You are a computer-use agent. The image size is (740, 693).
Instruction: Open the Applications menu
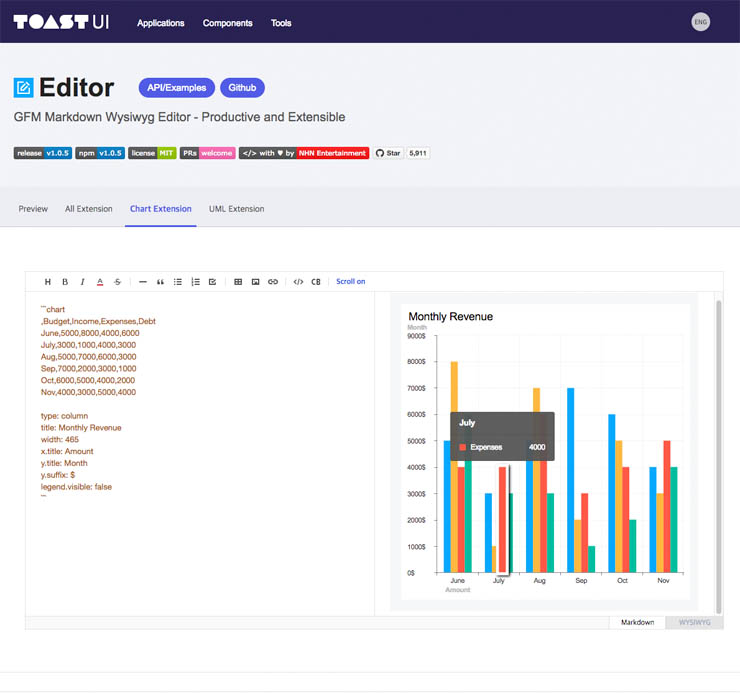point(161,23)
